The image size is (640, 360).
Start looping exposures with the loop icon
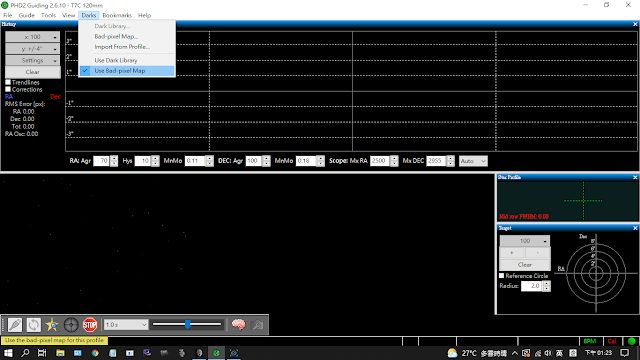[33, 325]
